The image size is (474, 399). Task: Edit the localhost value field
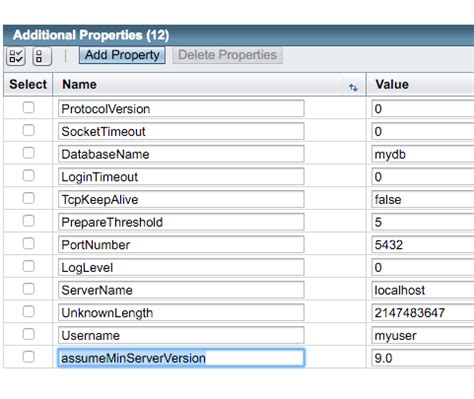423,290
